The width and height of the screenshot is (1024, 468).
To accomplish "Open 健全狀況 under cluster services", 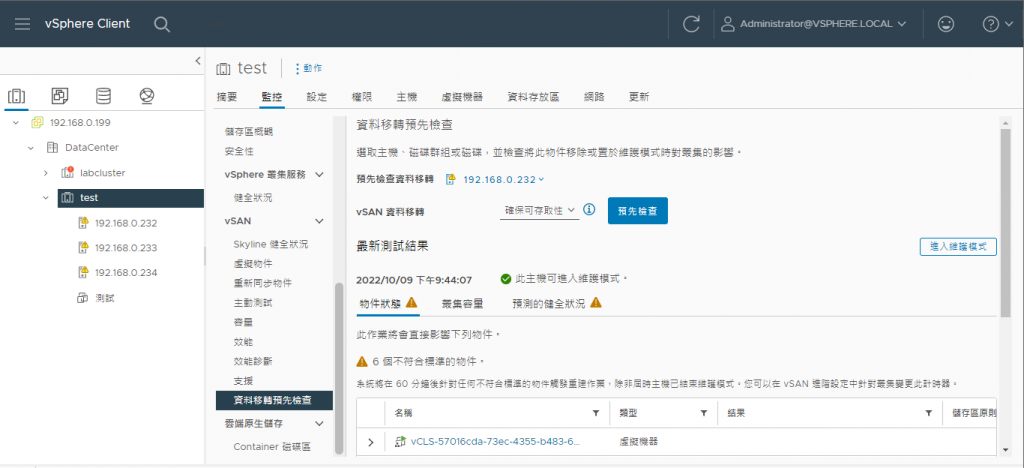I will 253,197.
